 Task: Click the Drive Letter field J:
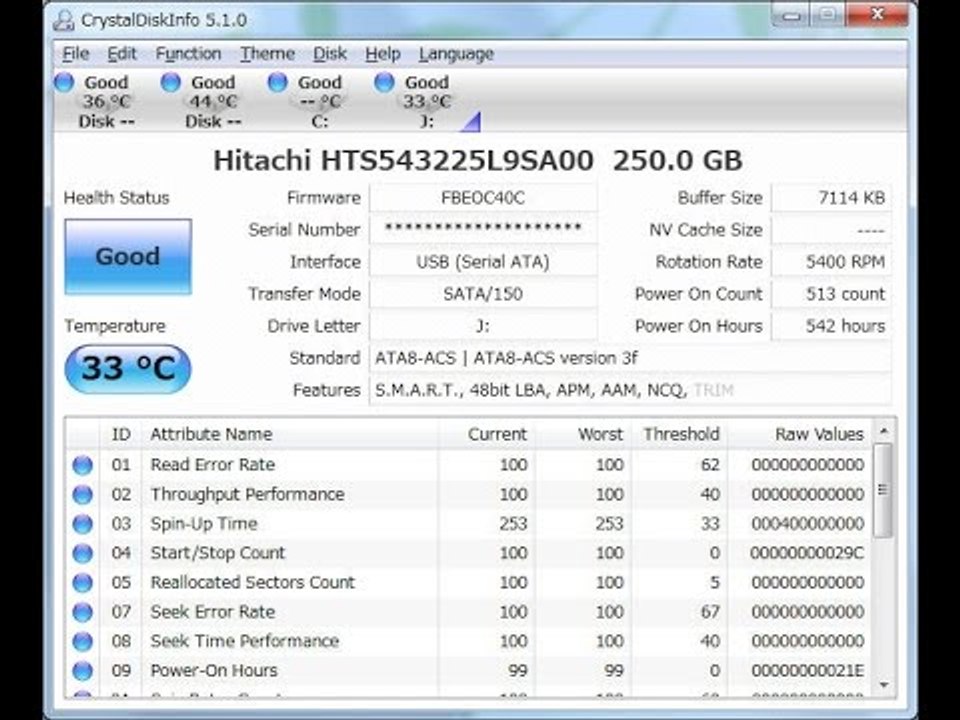pyautogui.click(x=483, y=326)
